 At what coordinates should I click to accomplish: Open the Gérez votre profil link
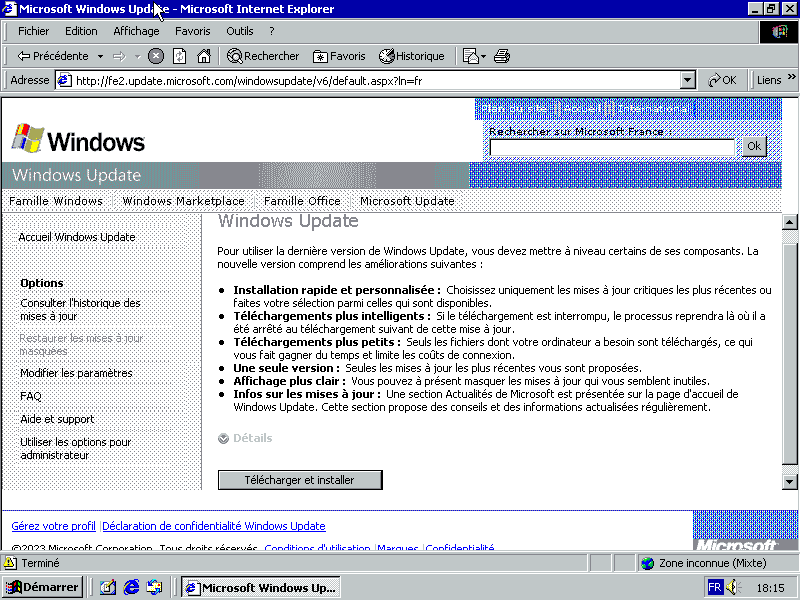coord(54,526)
